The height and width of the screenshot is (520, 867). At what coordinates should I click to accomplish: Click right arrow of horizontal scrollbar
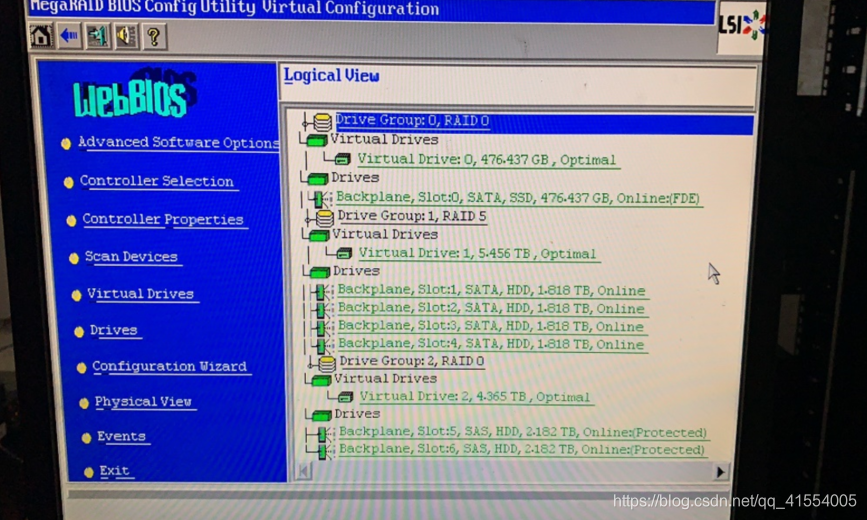[720, 472]
